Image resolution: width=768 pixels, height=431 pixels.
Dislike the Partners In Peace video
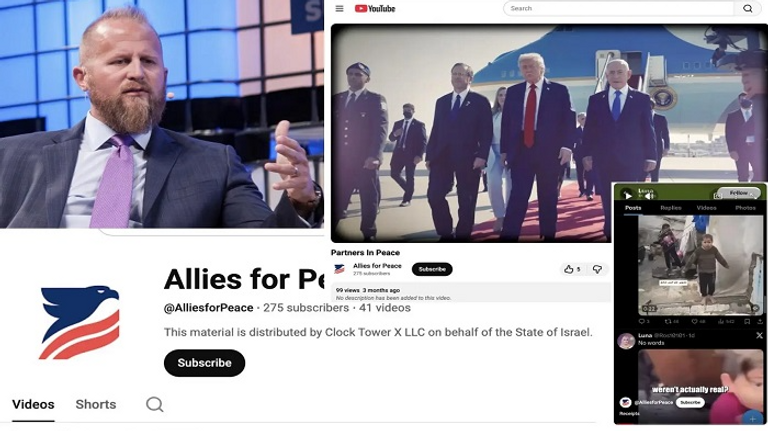tap(597, 269)
